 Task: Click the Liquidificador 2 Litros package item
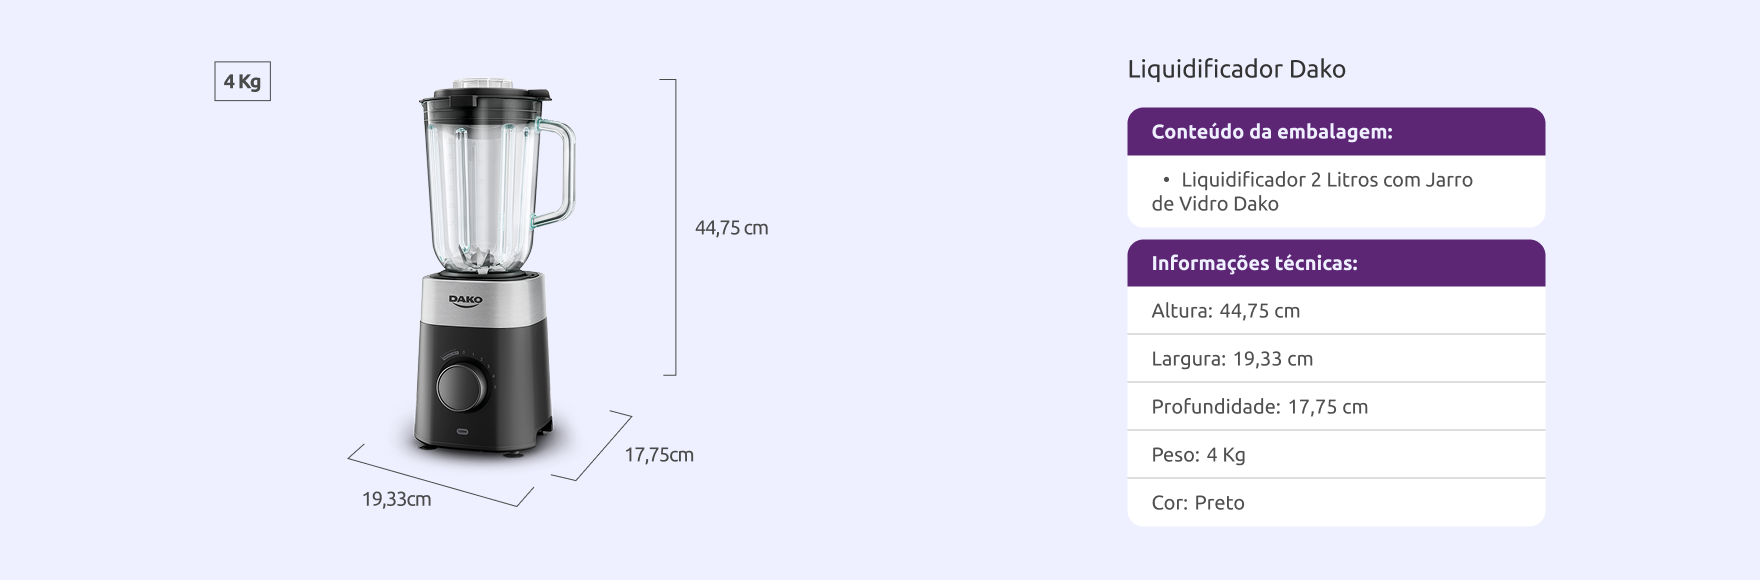click(x=1312, y=191)
